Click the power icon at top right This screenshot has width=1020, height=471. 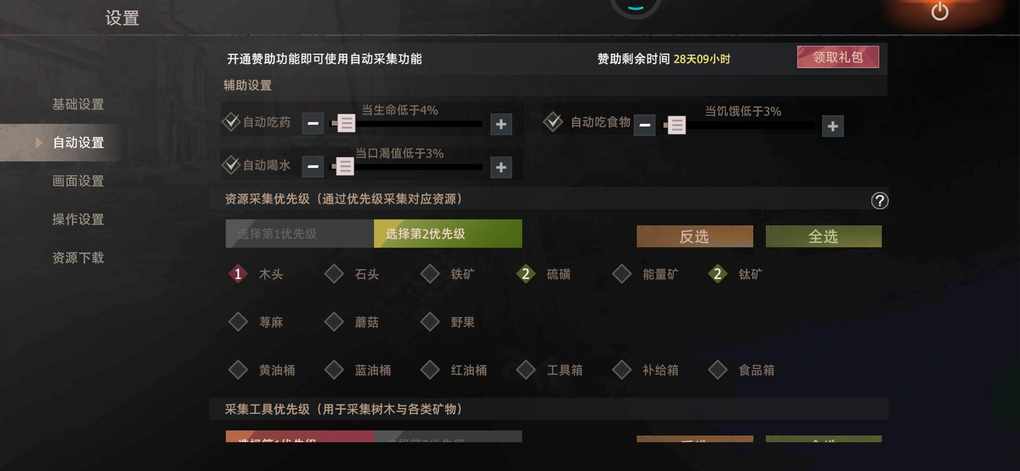(x=939, y=12)
